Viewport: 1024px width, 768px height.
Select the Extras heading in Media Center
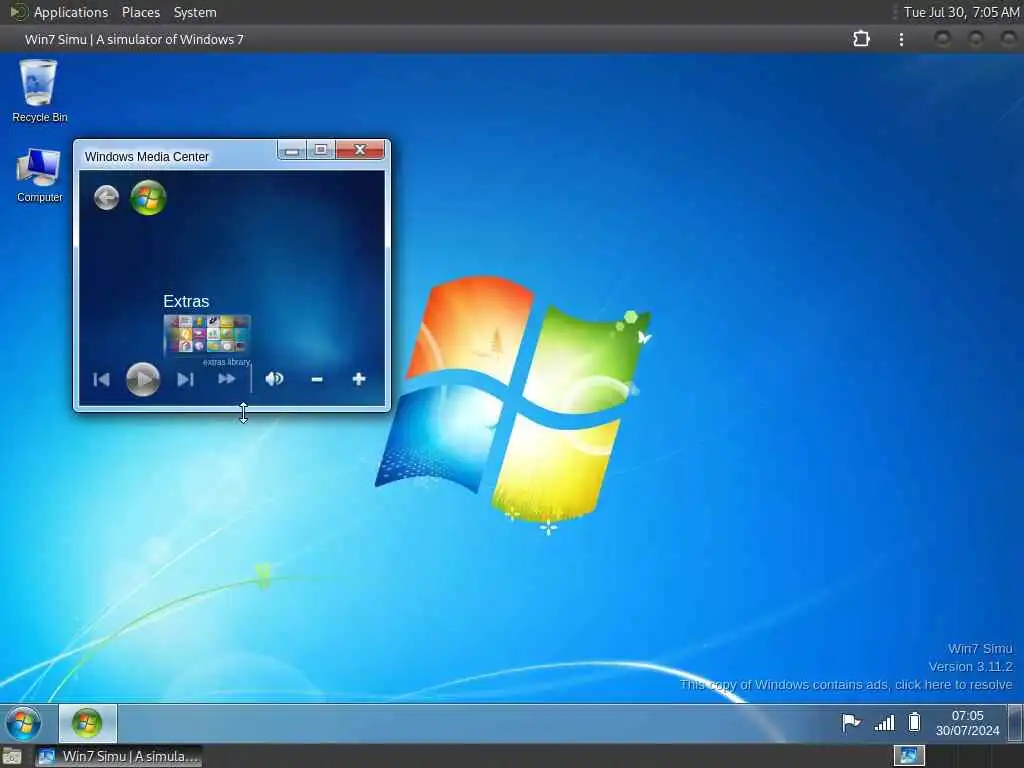point(186,301)
